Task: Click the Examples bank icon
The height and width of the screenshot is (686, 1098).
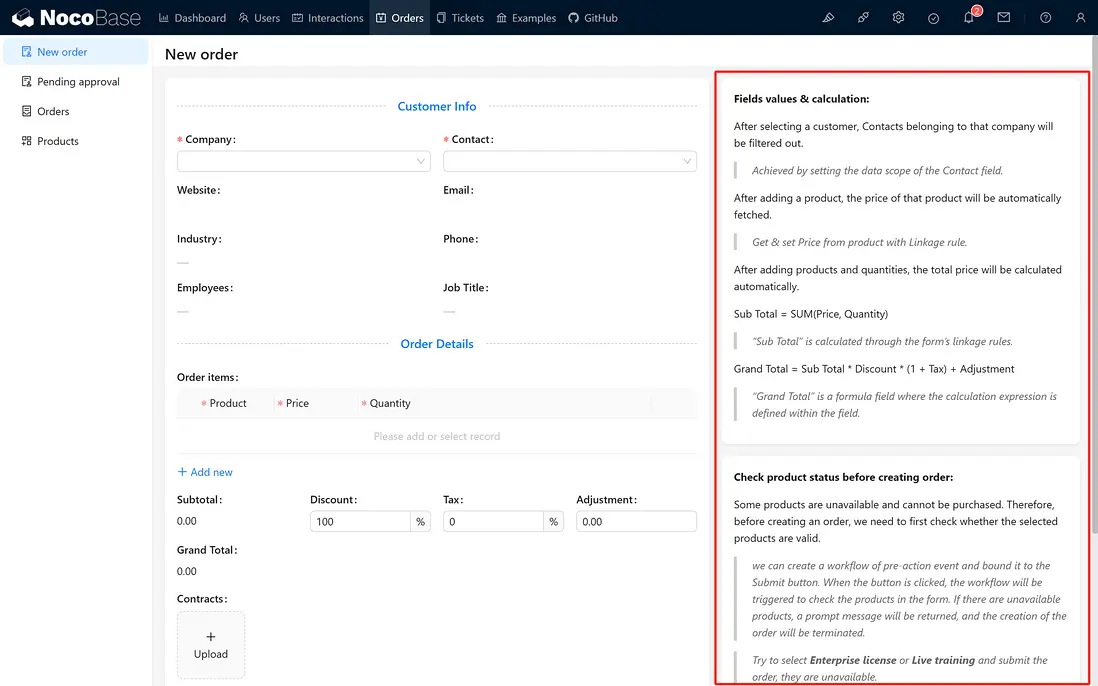Action: [x=501, y=18]
